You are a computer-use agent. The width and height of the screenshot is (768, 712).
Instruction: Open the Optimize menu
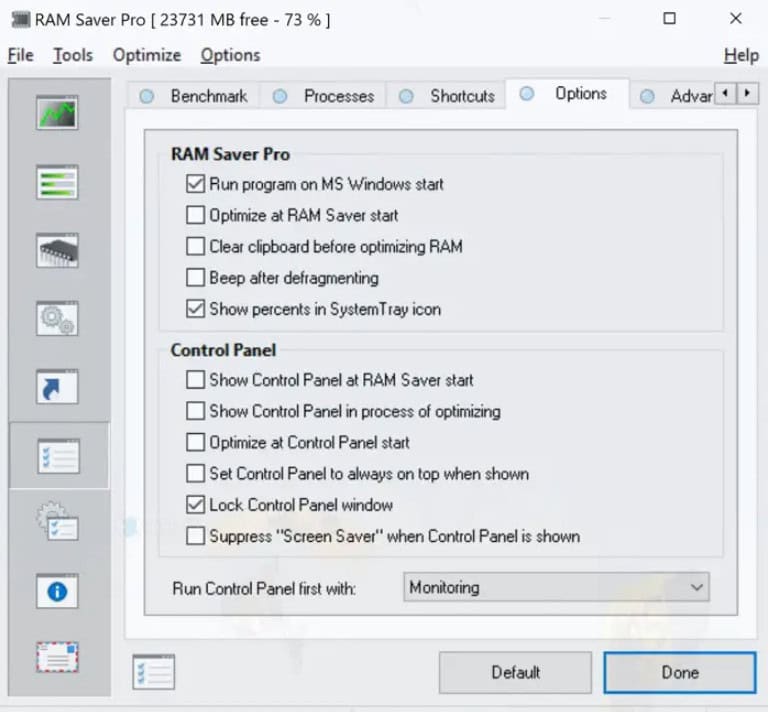pyautogui.click(x=147, y=55)
